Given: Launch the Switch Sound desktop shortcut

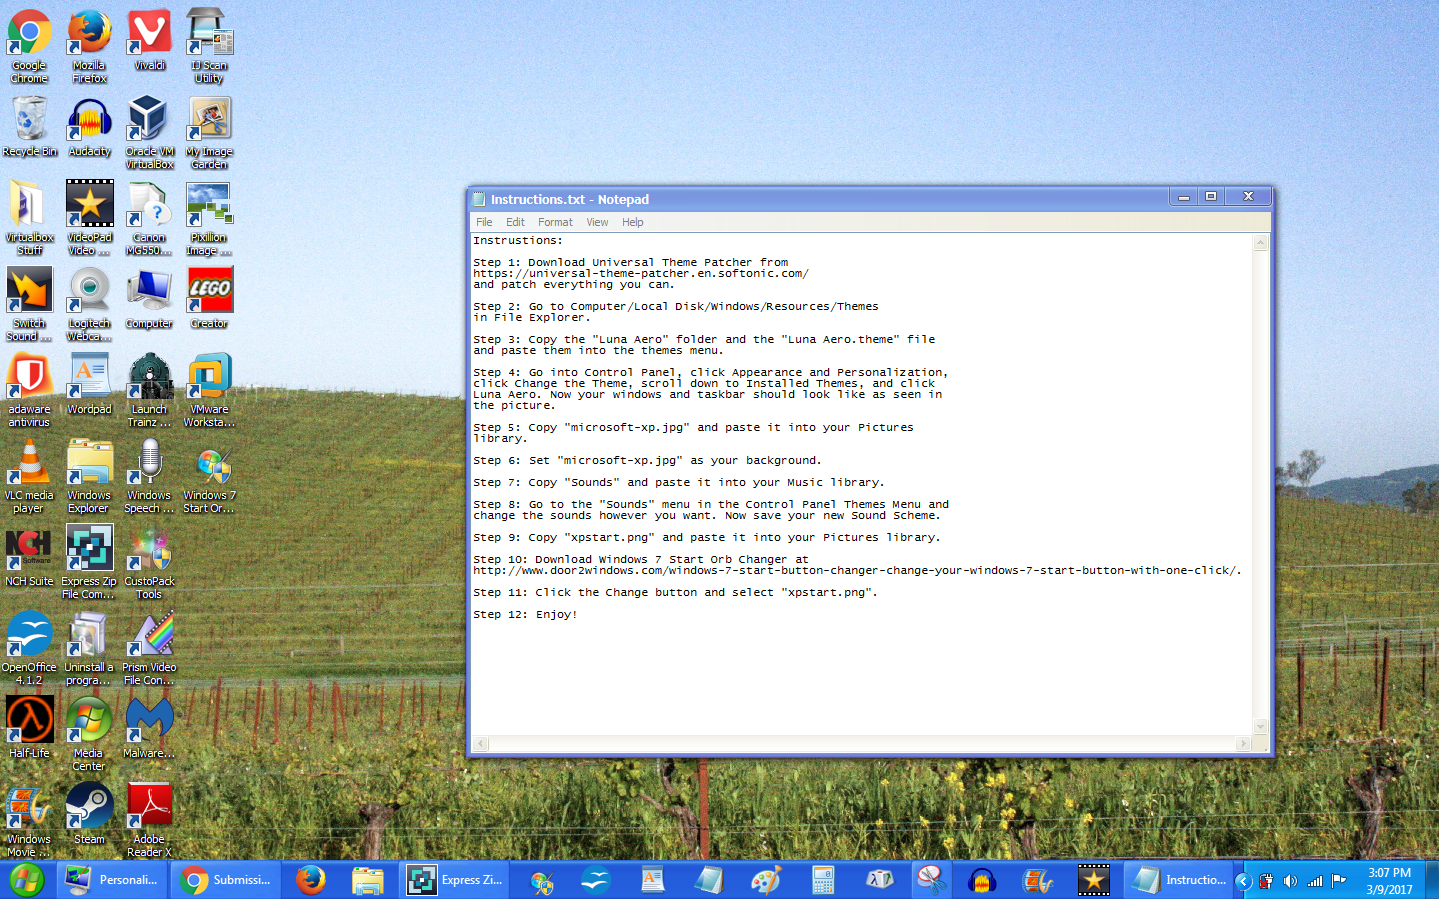Looking at the screenshot, I should 29,304.
